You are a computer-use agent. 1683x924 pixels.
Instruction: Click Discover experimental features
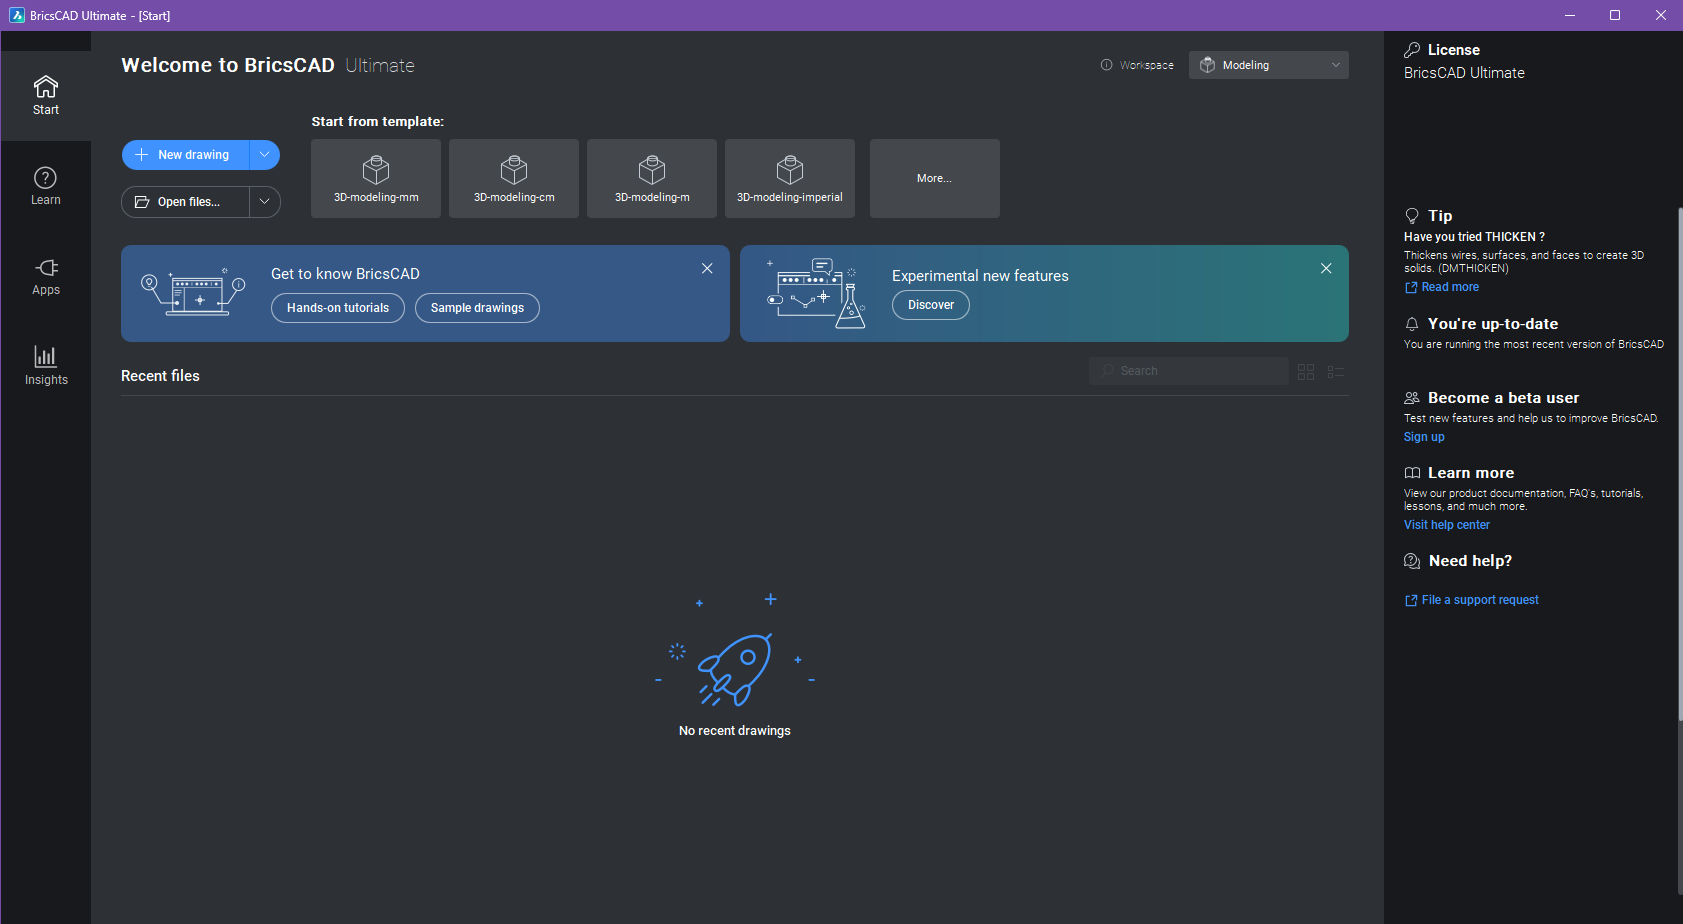pyautogui.click(x=931, y=305)
